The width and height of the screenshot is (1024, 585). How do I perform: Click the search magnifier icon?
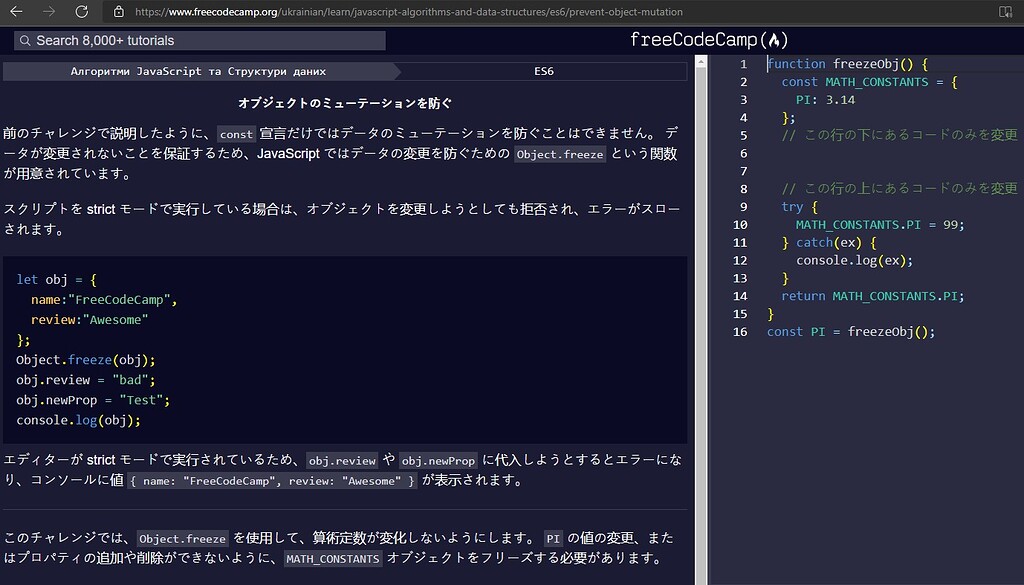click(25, 40)
